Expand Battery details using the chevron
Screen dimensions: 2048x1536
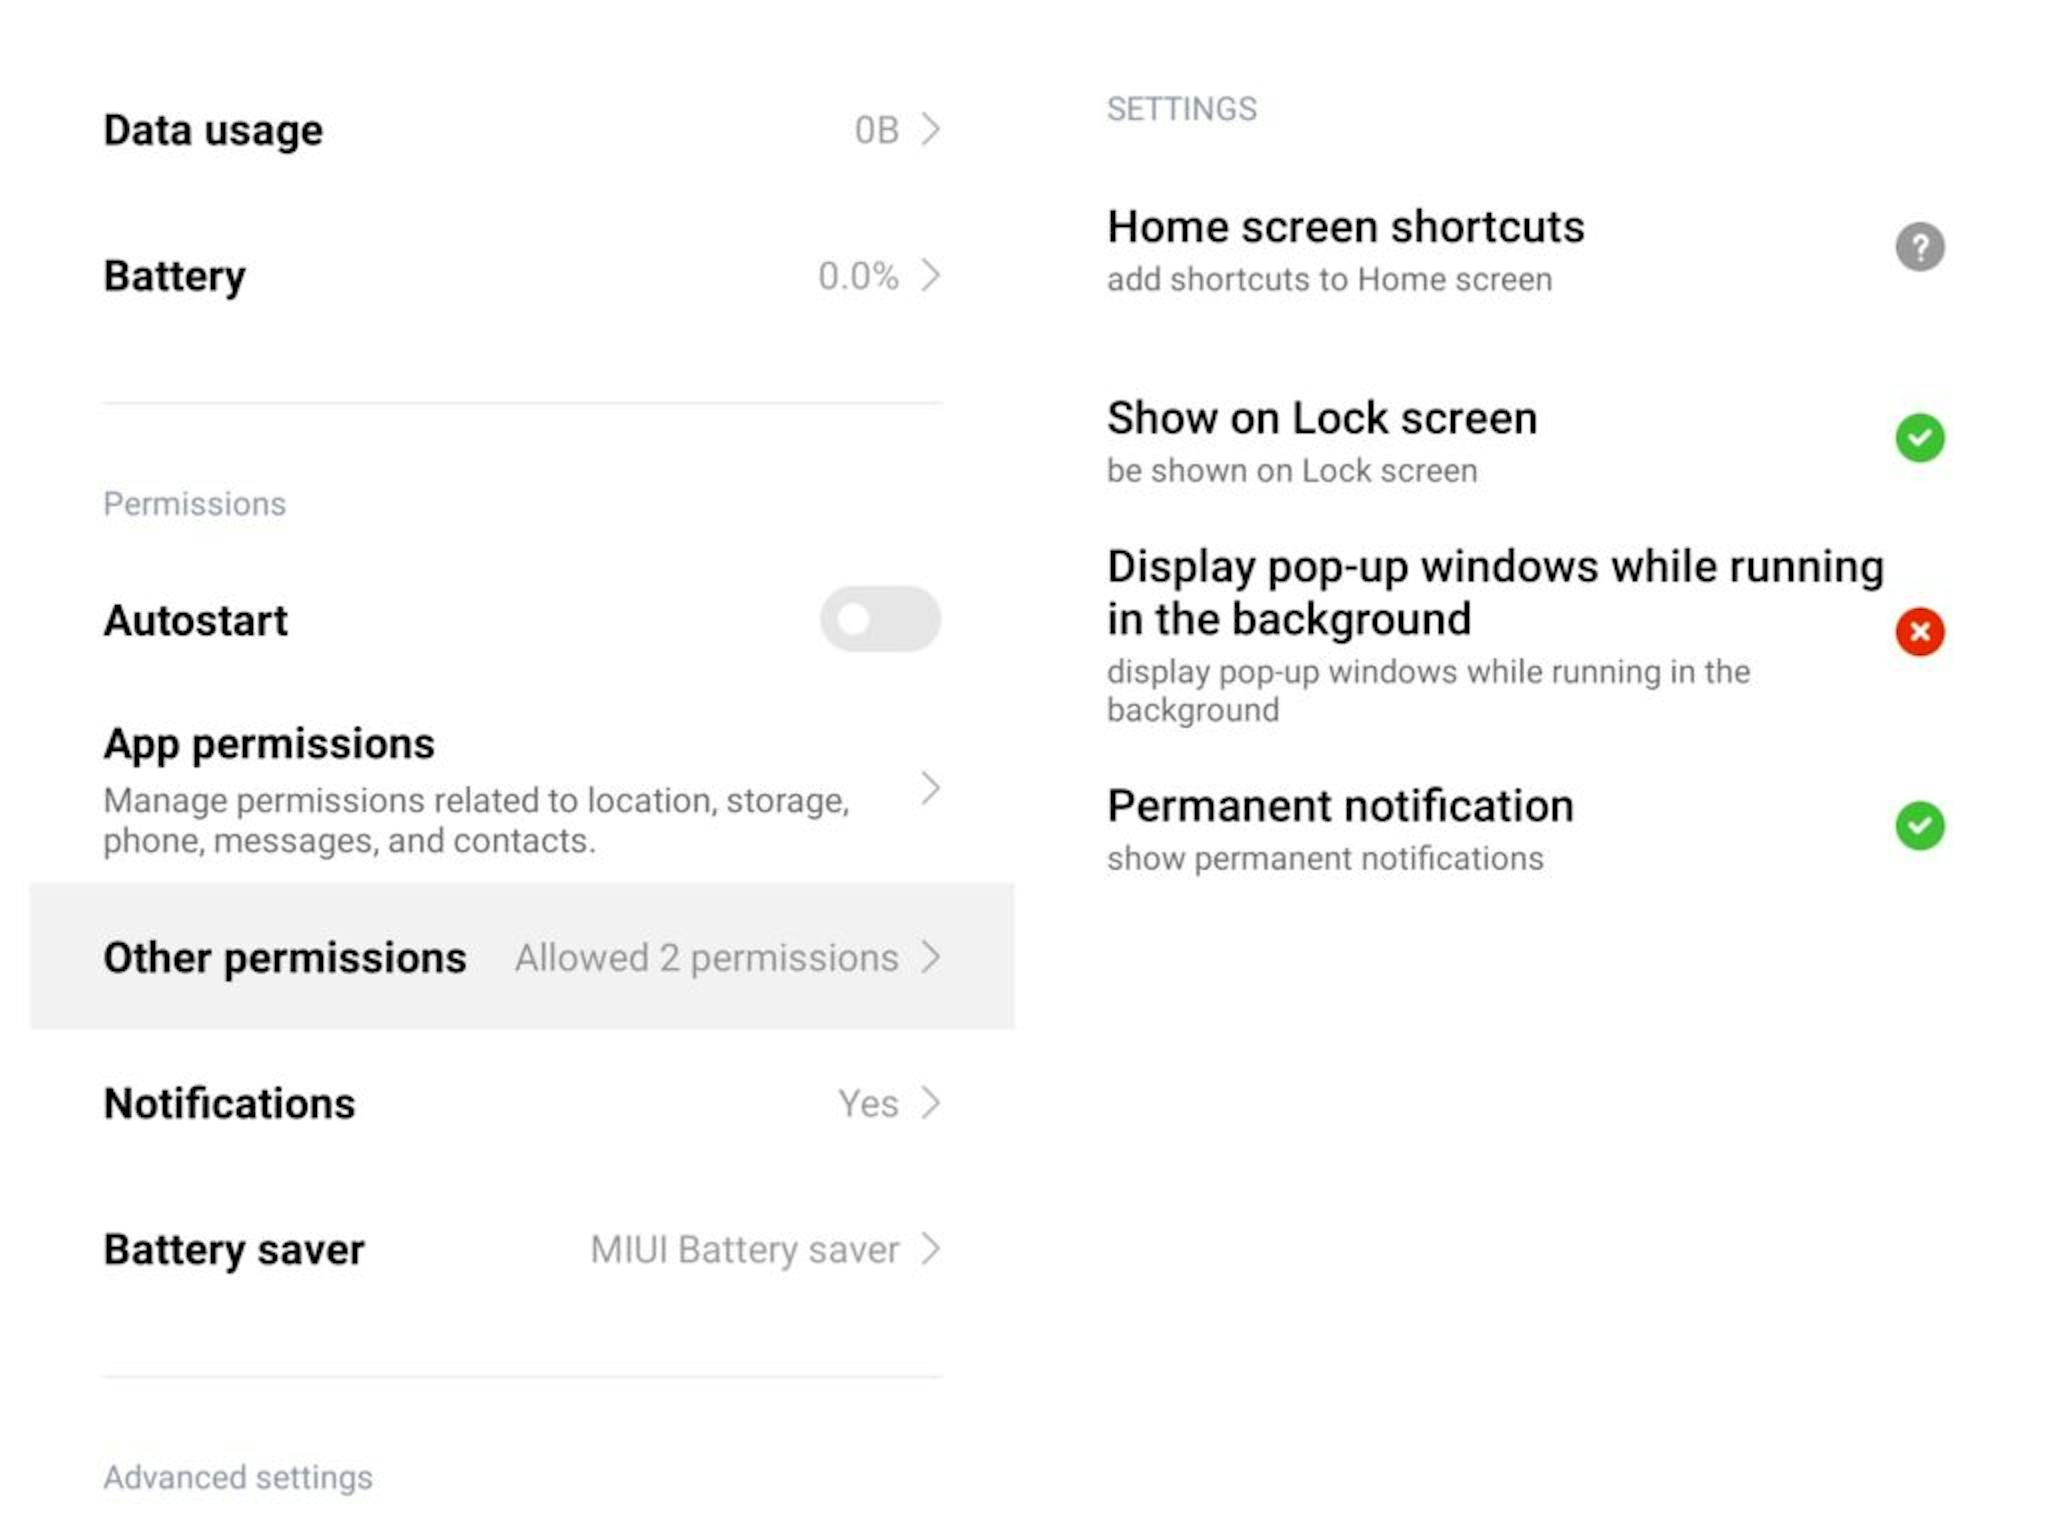(x=931, y=275)
